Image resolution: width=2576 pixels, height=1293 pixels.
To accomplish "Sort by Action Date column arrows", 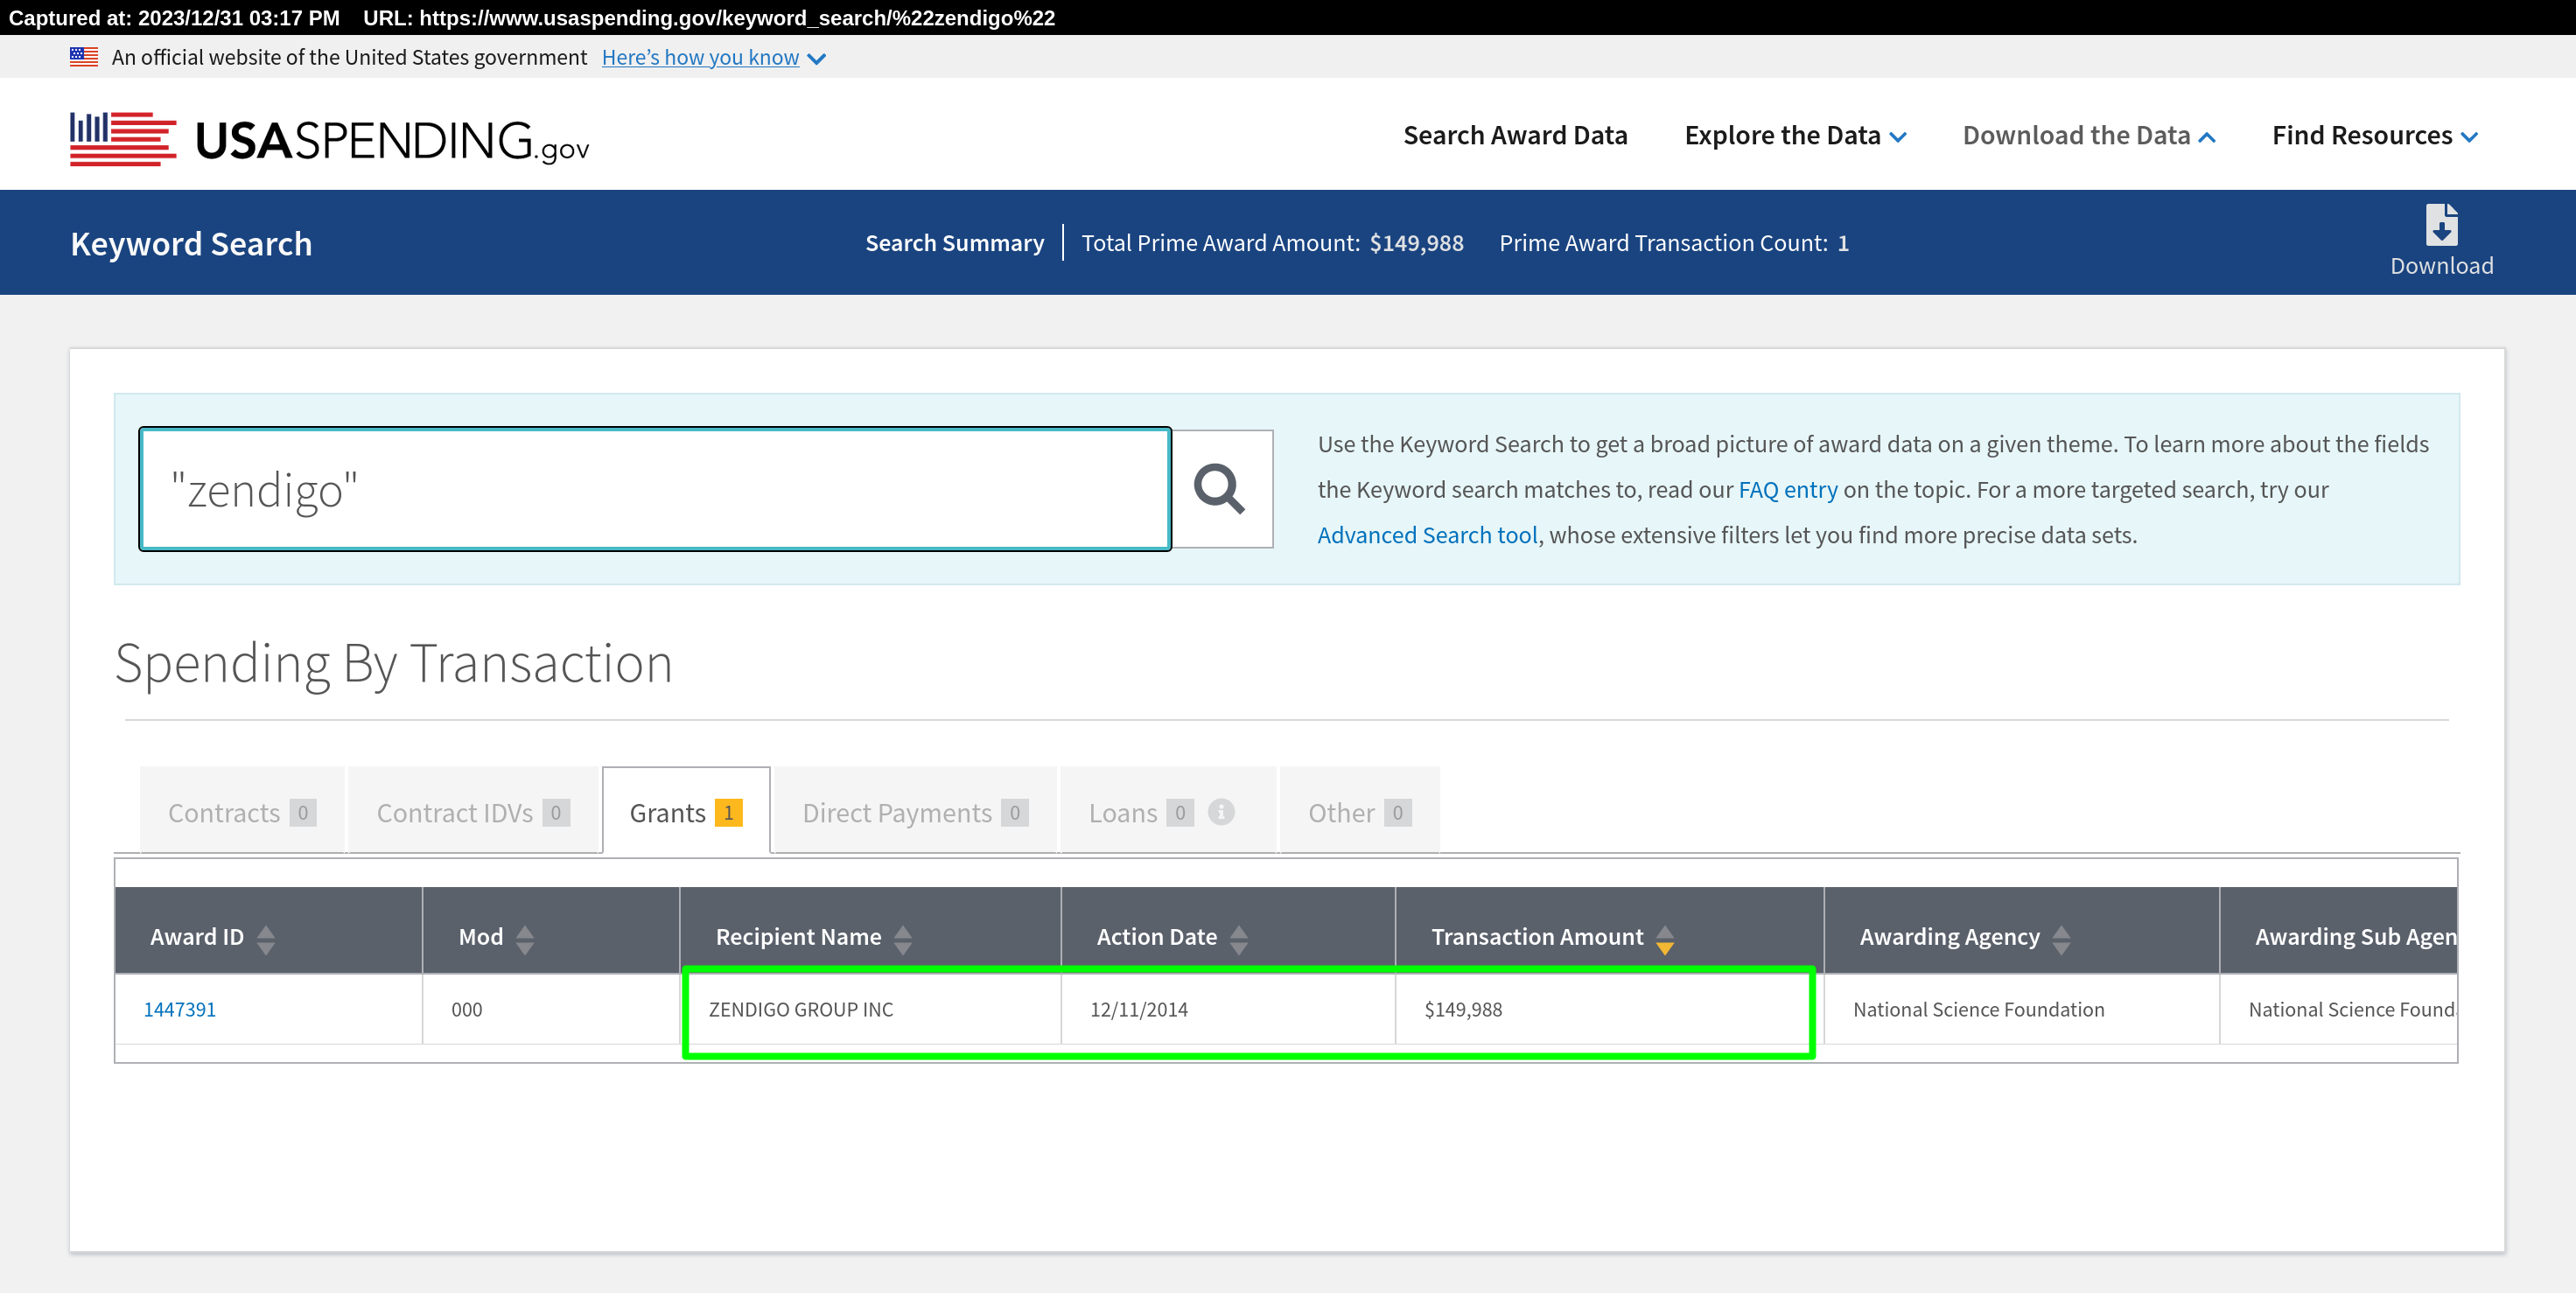I will tap(1239, 939).
